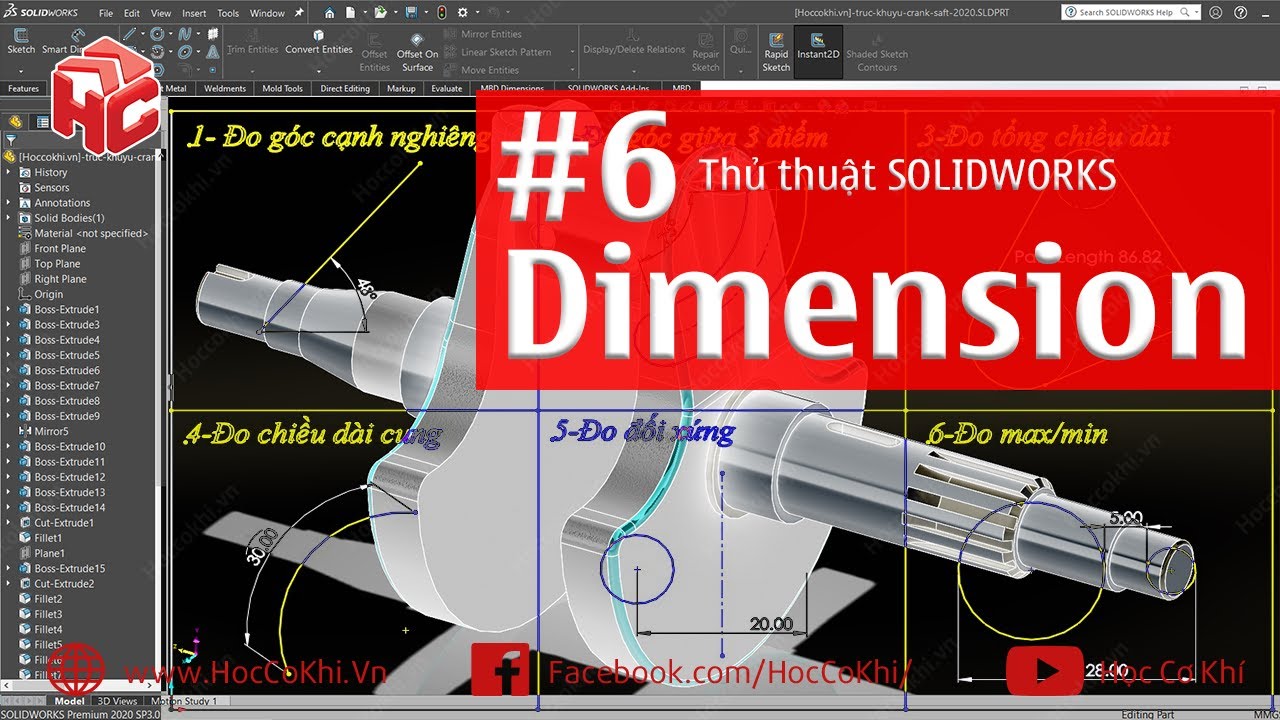Image resolution: width=1280 pixels, height=720 pixels.
Task: Select the Spline sketch tool
Action: click(x=185, y=33)
